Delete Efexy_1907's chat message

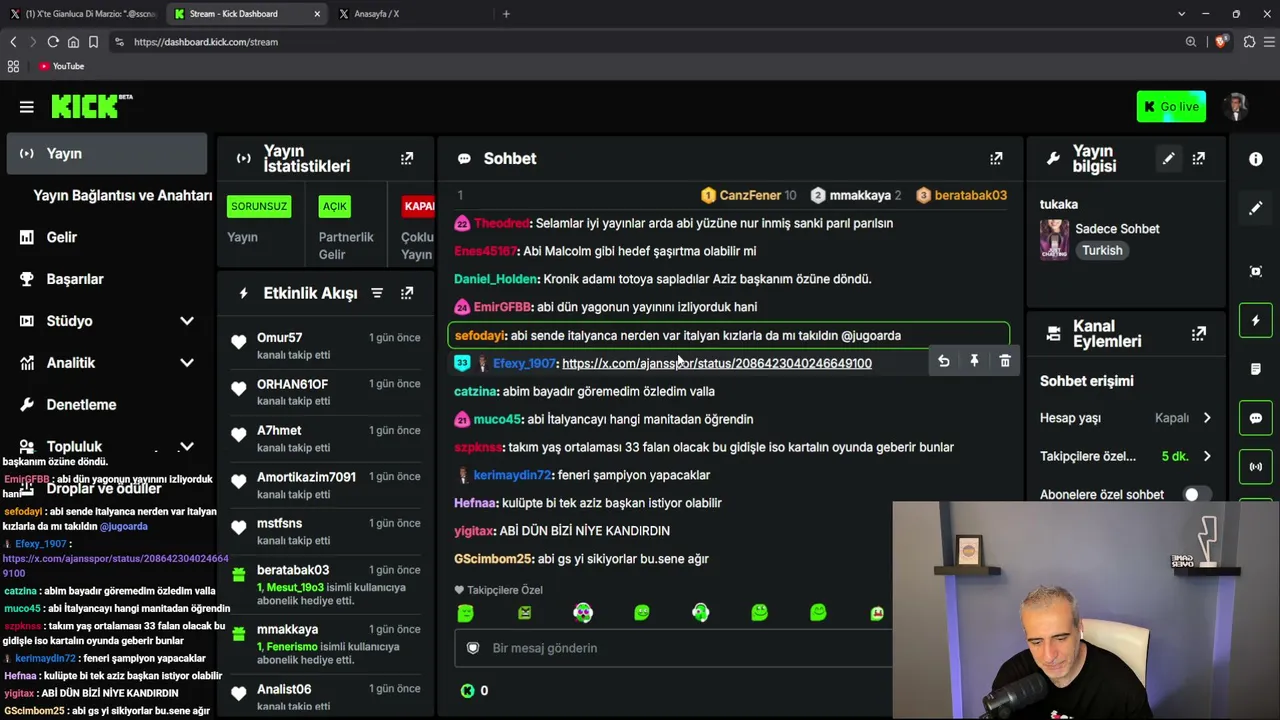(x=1005, y=362)
